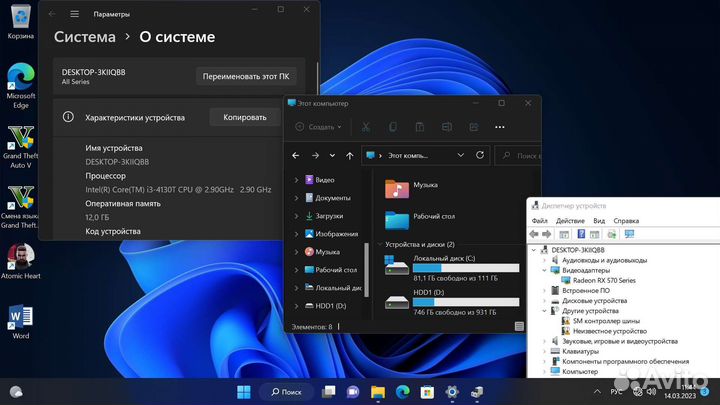Launch Atomic Heart from the desktop
The image size is (720, 405).
tap(19, 255)
